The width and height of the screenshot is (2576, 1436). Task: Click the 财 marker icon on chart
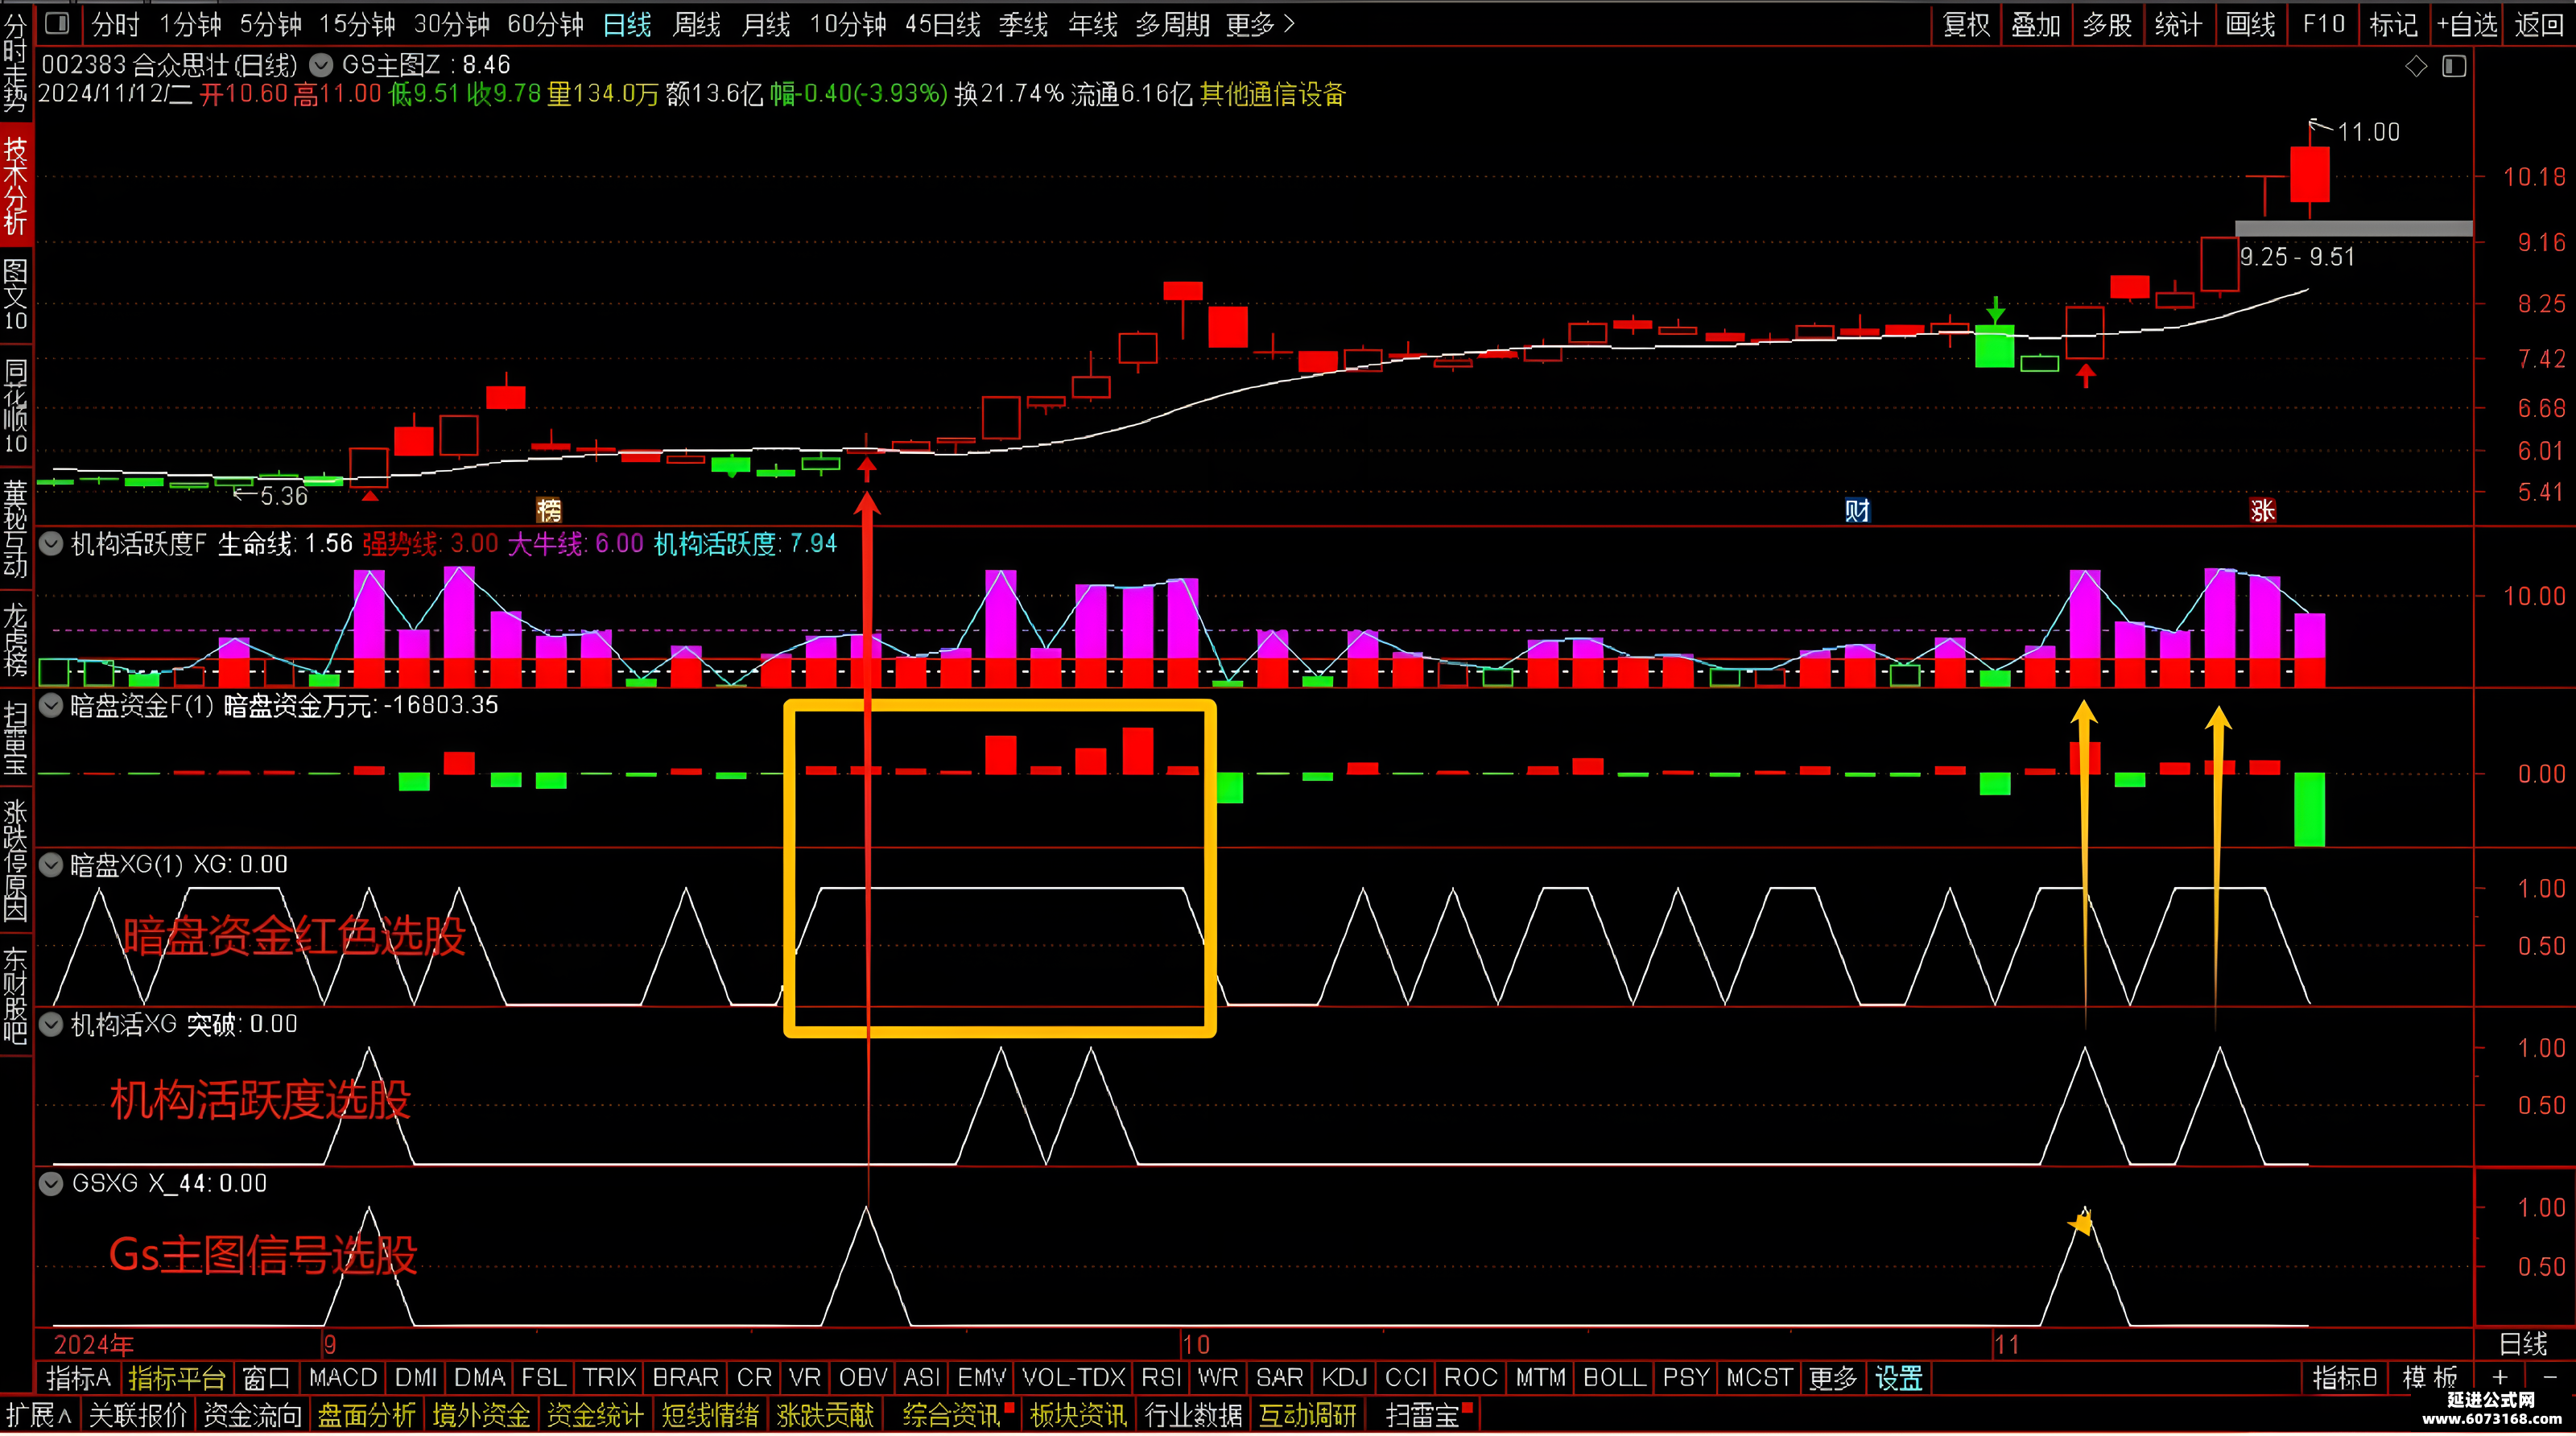click(1857, 510)
